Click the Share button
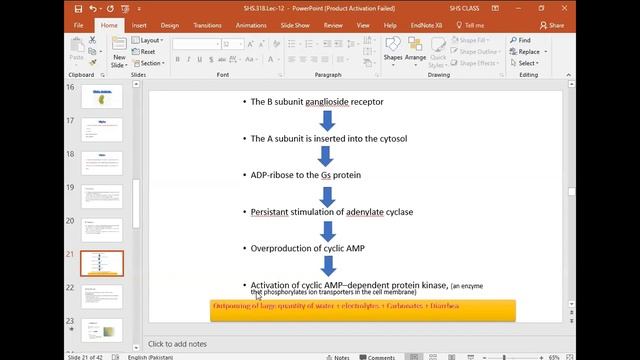 point(552,25)
